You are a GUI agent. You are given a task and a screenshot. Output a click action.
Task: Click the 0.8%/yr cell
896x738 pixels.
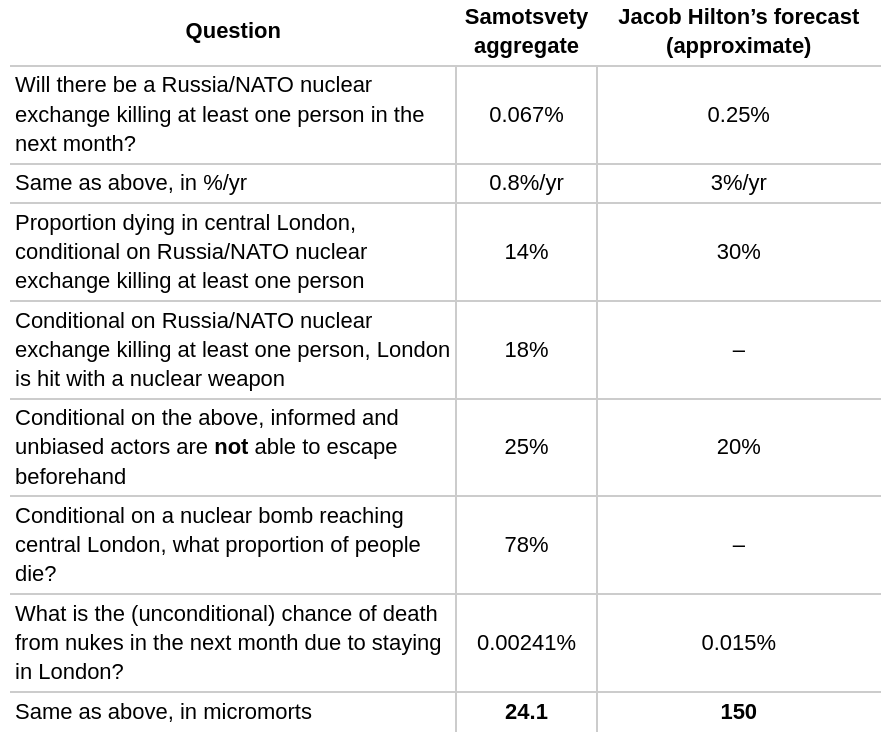tap(526, 183)
